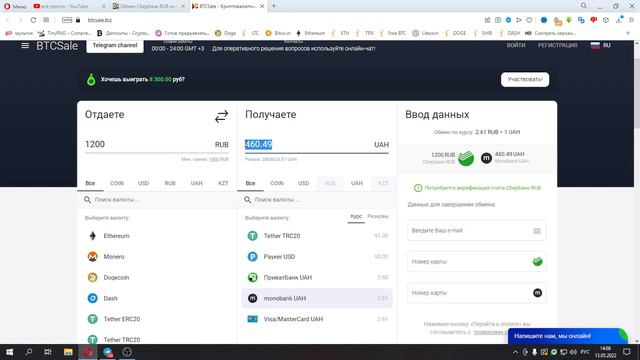Viewport: 640px width, 360px height.
Task: Open Task View on taskbar
Action: coord(48,352)
